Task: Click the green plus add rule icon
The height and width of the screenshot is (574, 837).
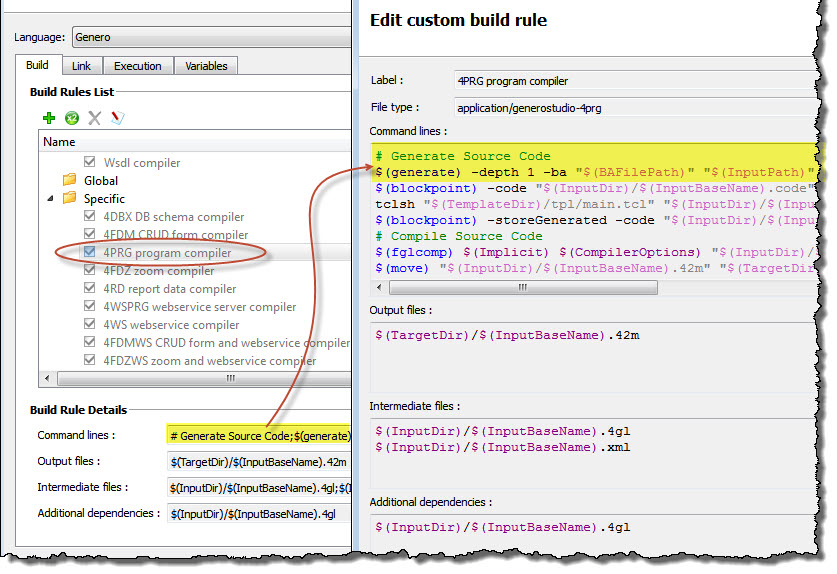Action: coord(49,118)
